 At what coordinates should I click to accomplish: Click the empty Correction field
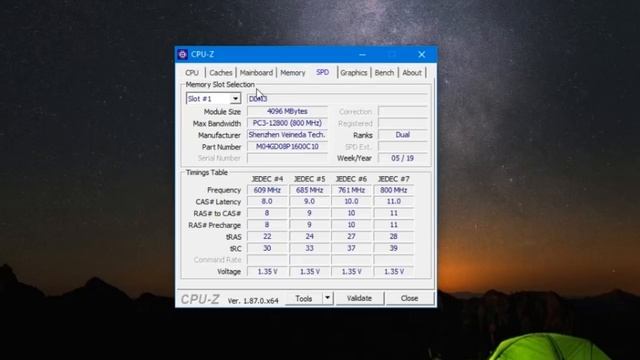pyautogui.click(x=402, y=111)
